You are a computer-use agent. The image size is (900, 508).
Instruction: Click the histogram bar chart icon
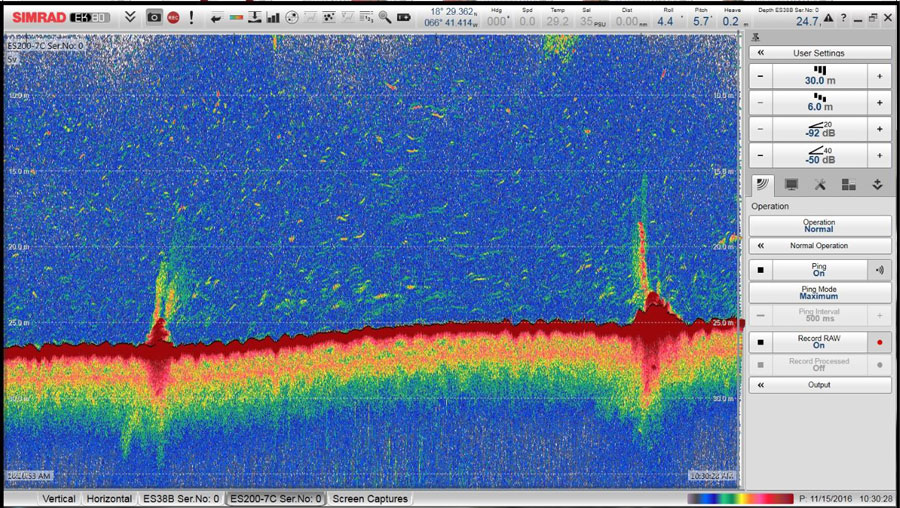pyautogui.click(x=273, y=17)
